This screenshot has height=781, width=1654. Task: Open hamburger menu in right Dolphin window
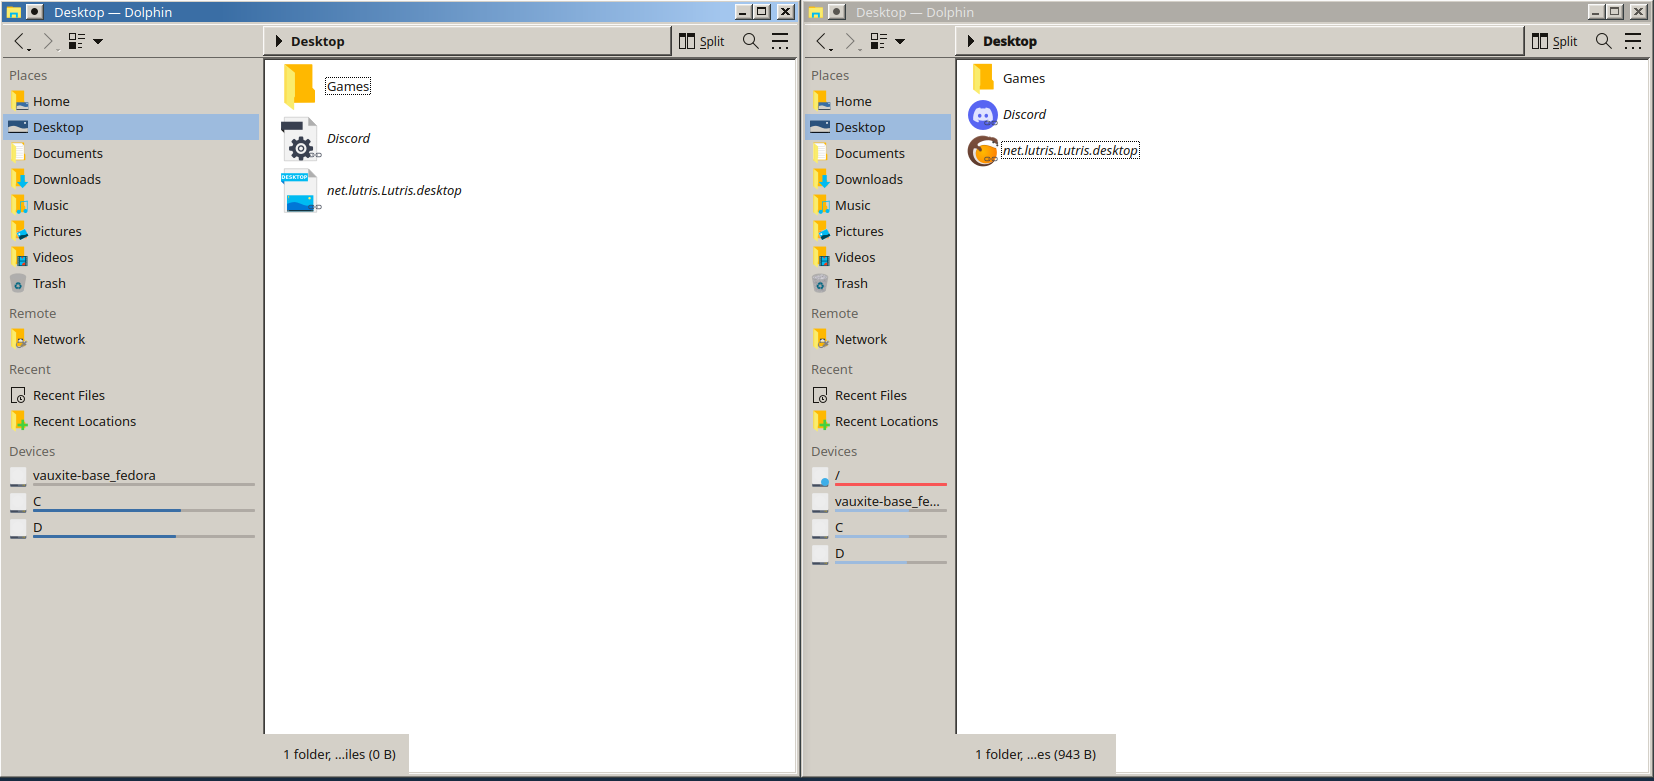(x=1633, y=41)
